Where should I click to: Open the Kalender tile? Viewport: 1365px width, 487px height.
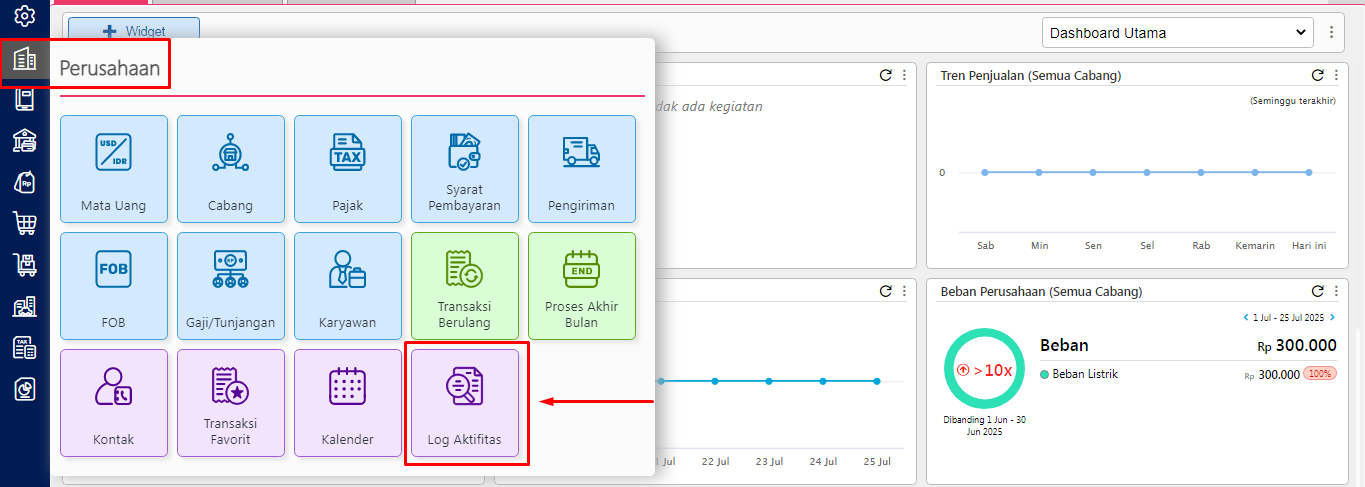click(x=347, y=402)
